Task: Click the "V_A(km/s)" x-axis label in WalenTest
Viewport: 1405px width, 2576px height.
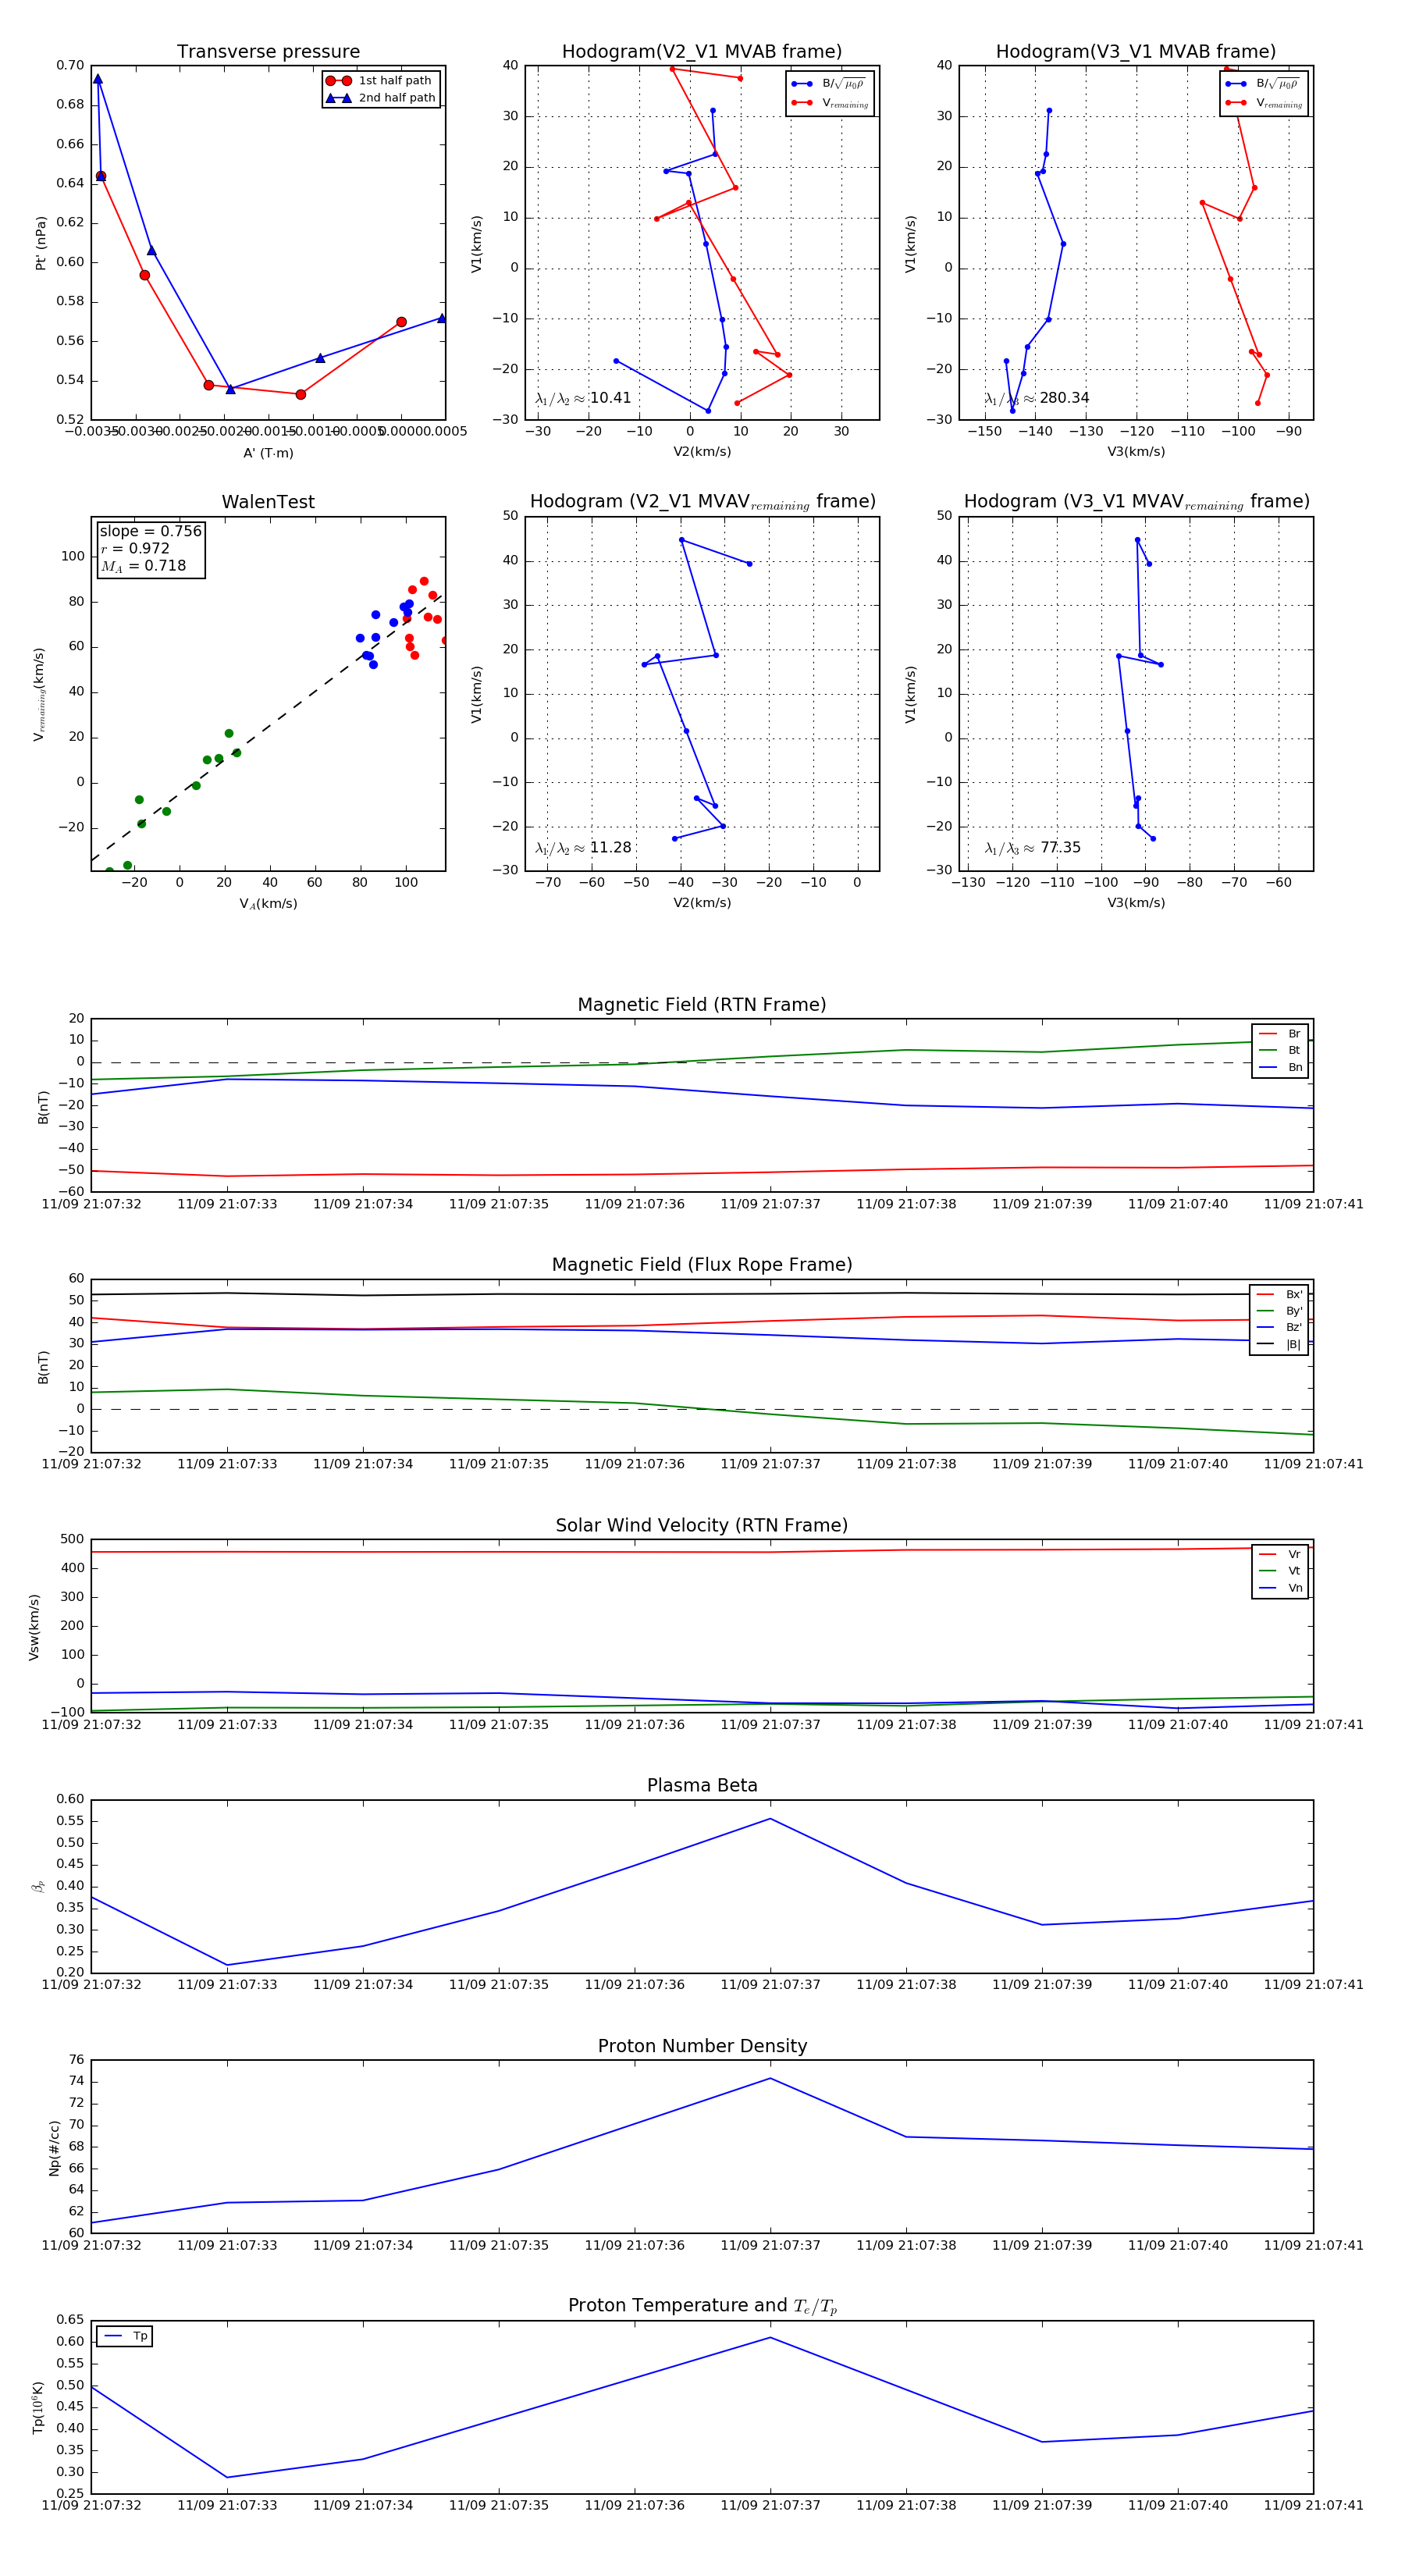Action: click(x=268, y=904)
